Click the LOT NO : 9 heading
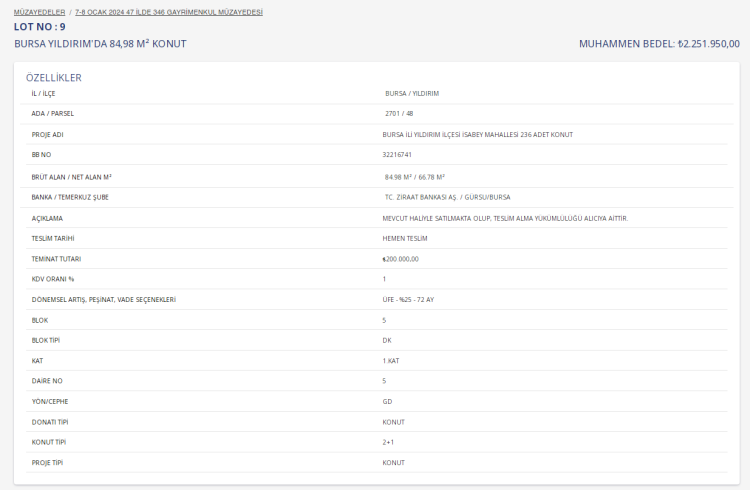This screenshot has height=490, width=750. 40,27
